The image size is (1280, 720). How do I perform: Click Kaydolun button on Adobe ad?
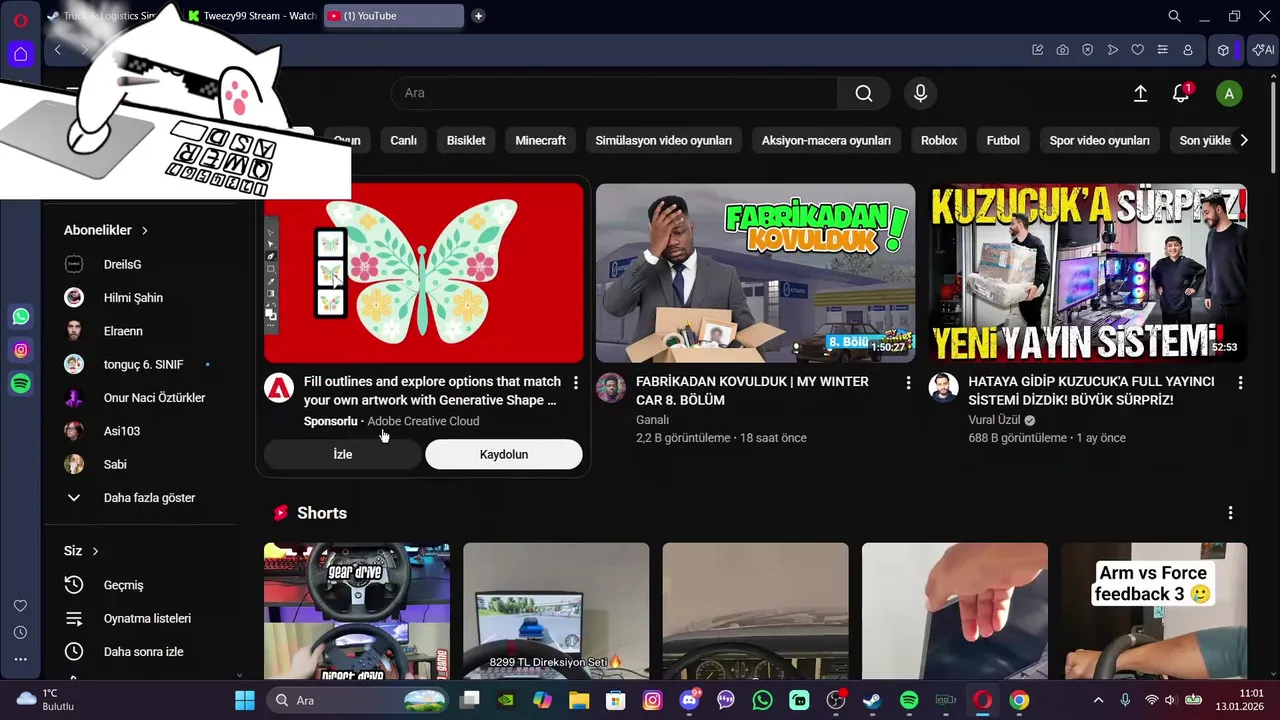pos(504,454)
